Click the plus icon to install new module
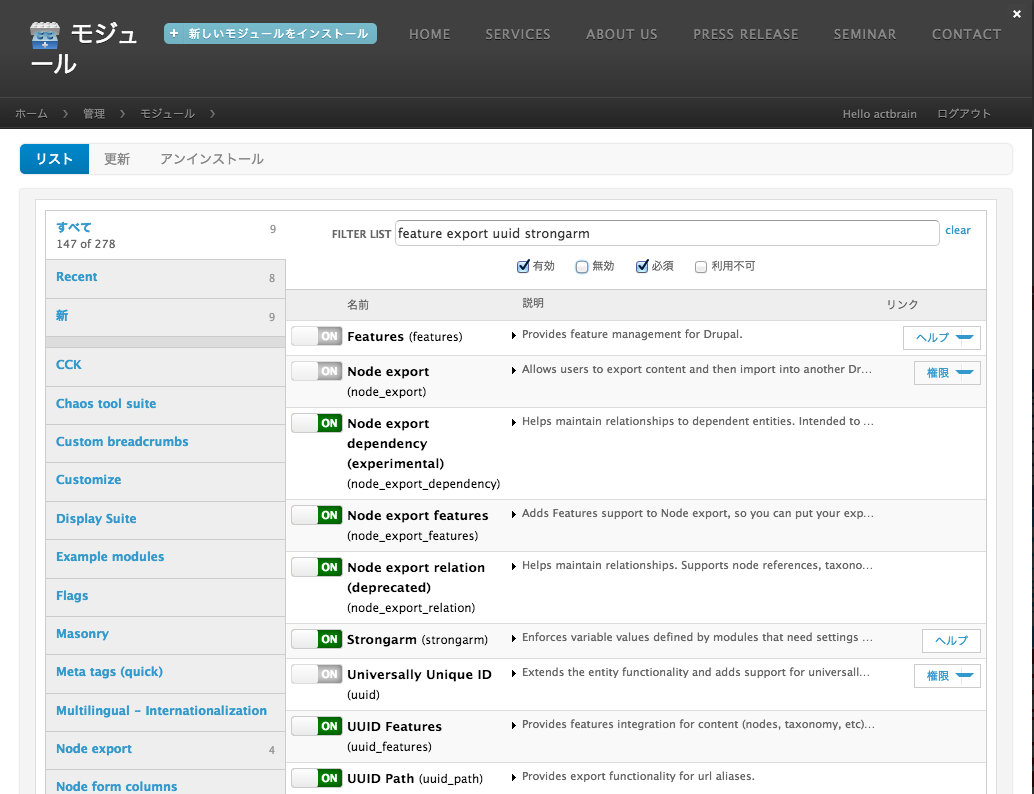Screen dimensions: 1034x794 (x=174, y=33)
